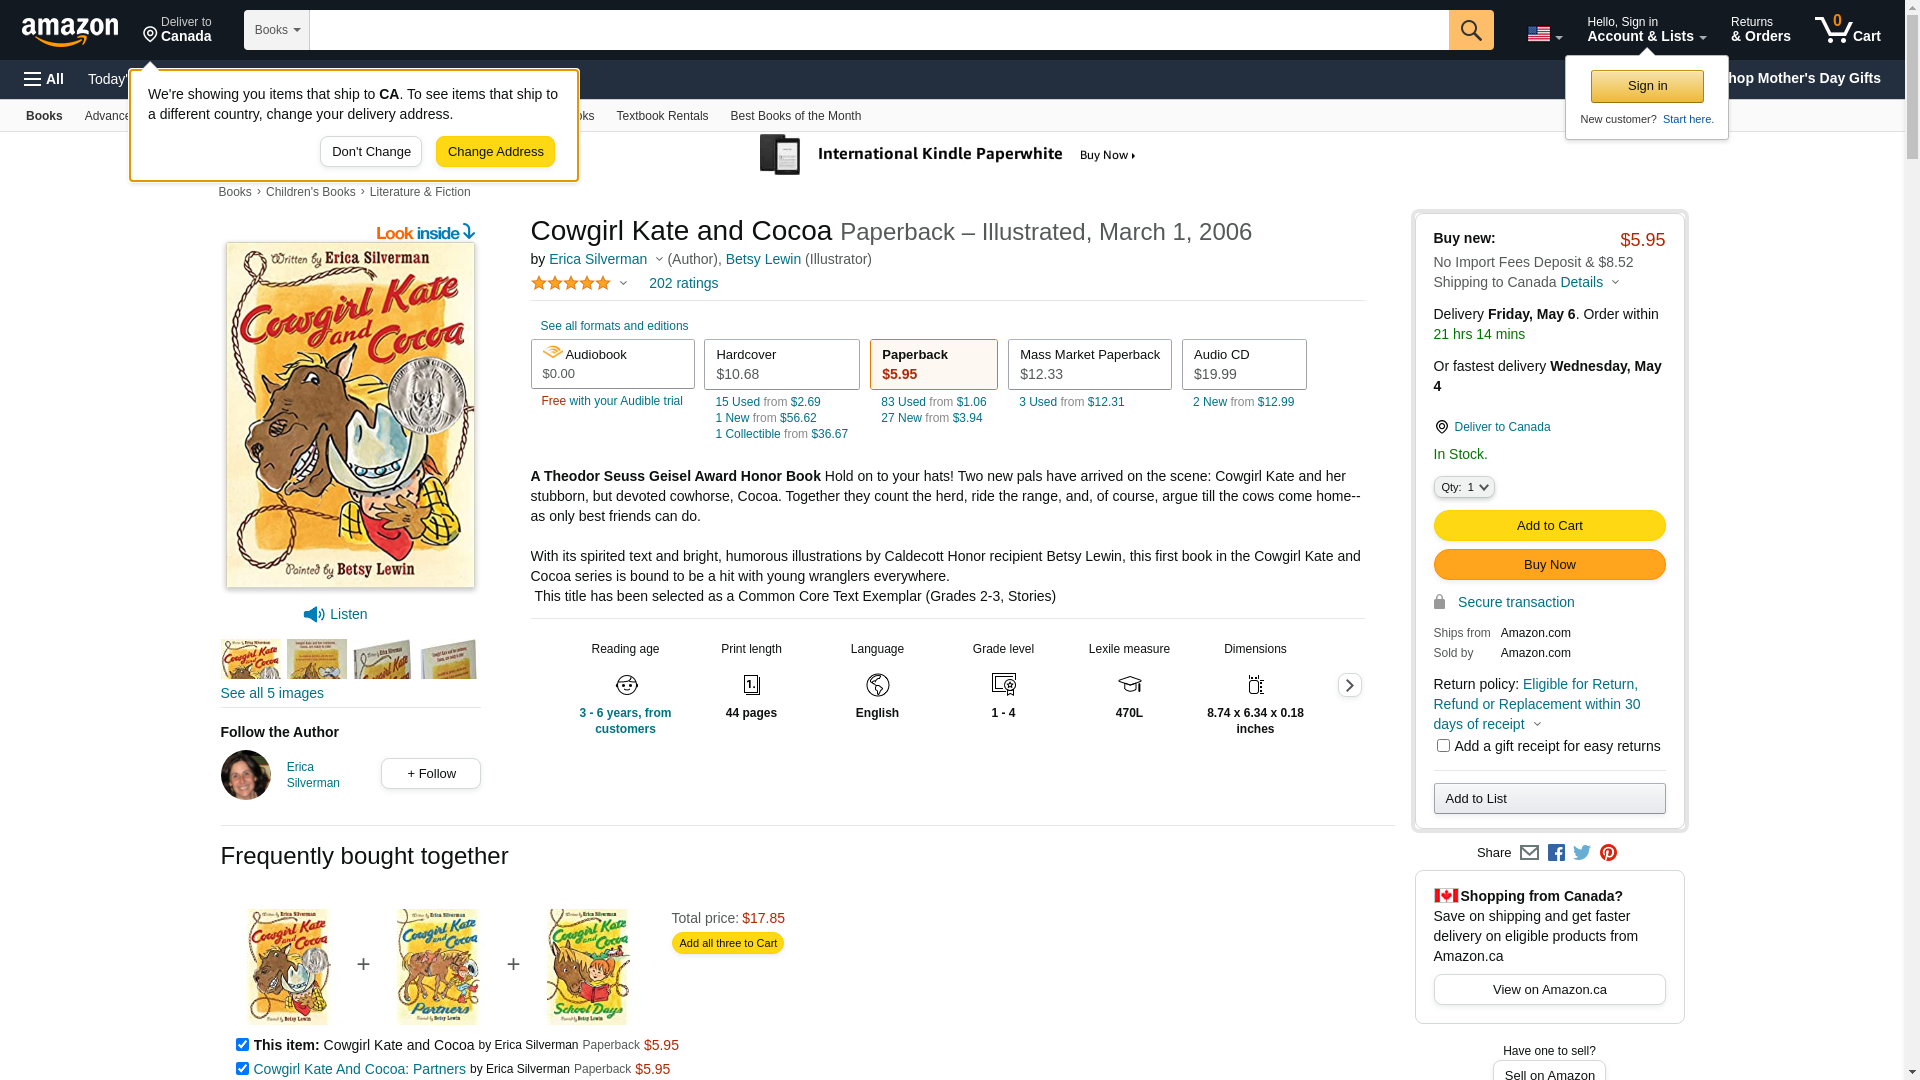The width and height of the screenshot is (1920, 1080).
Task: Open the All hamburger menu
Action: coord(44,79)
